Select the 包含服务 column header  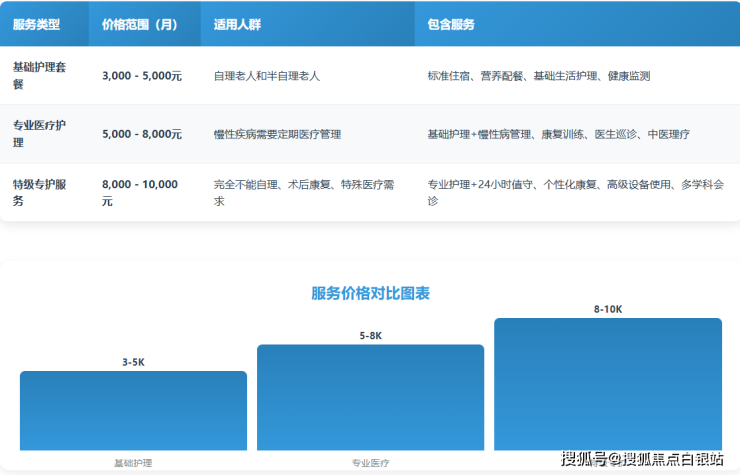(x=451, y=24)
